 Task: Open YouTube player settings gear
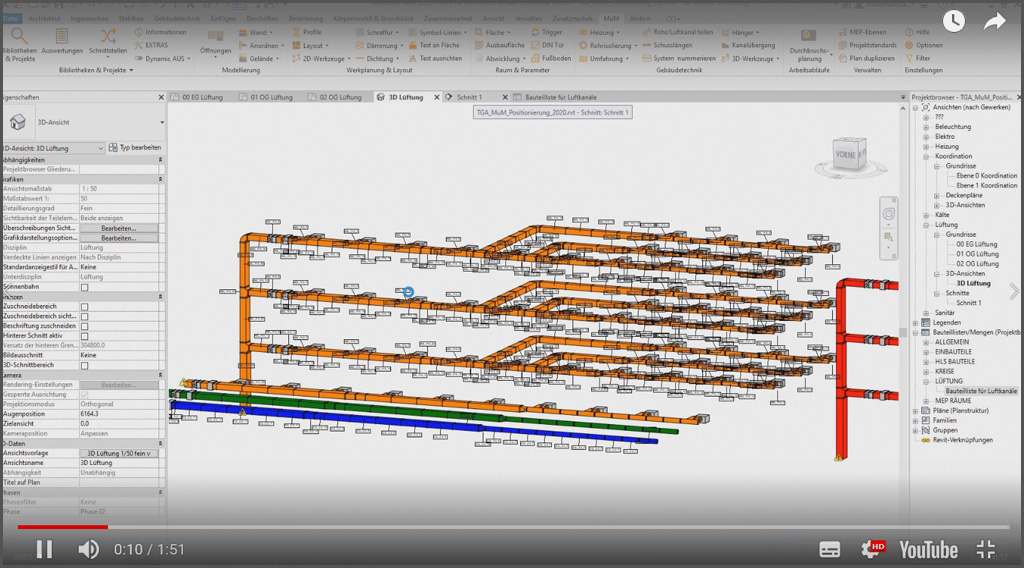tap(872, 549)
